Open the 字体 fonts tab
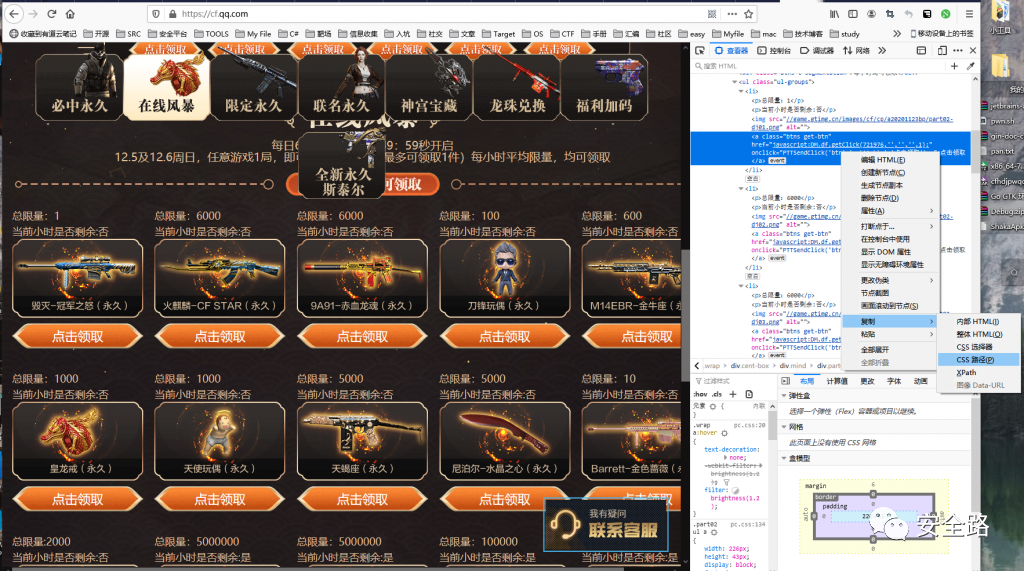The image size is (1024, 571). [893, 381]
